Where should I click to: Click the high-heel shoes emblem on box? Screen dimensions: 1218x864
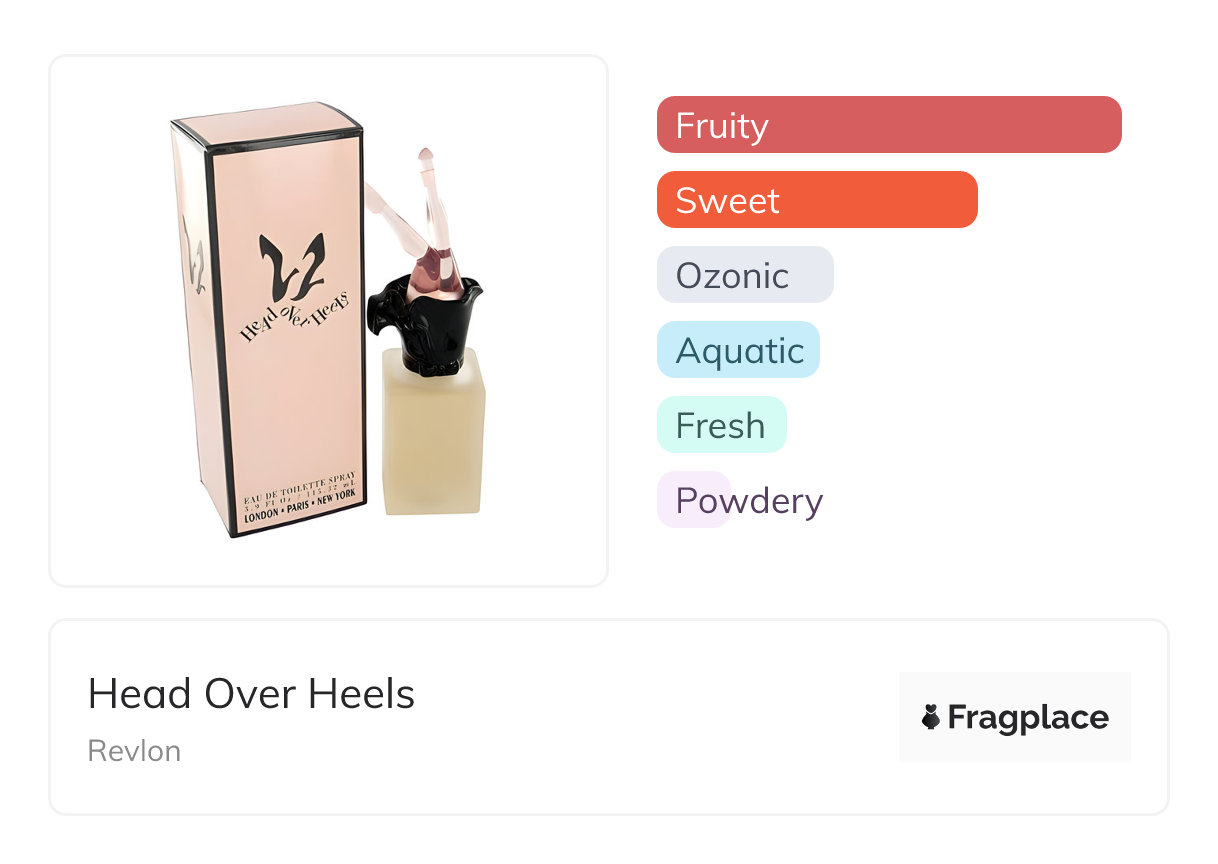click(x=290, y=265)
